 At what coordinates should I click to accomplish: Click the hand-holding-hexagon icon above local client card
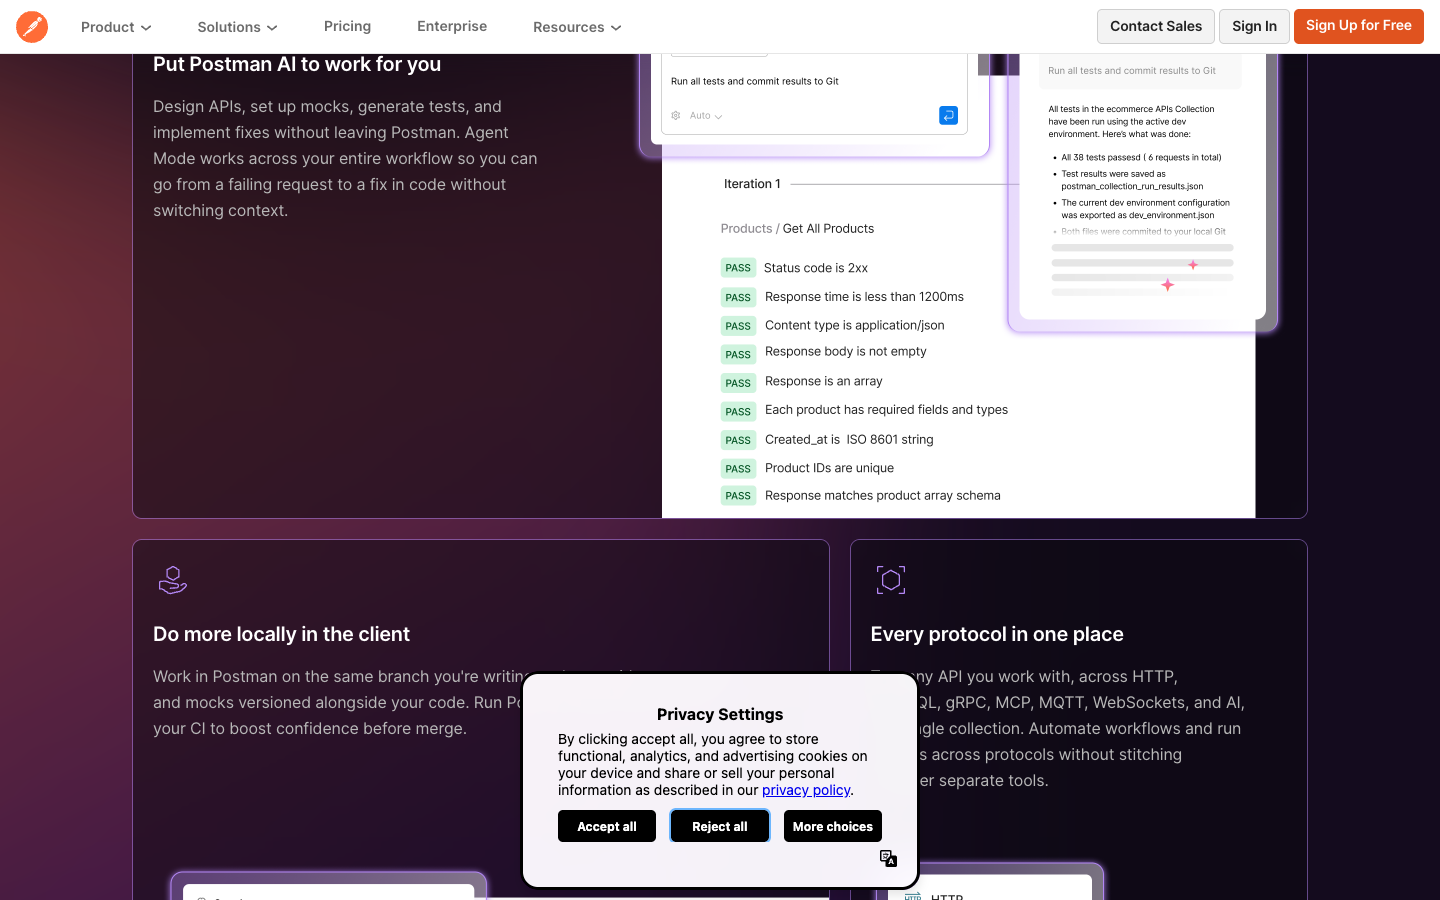point(173,580)
